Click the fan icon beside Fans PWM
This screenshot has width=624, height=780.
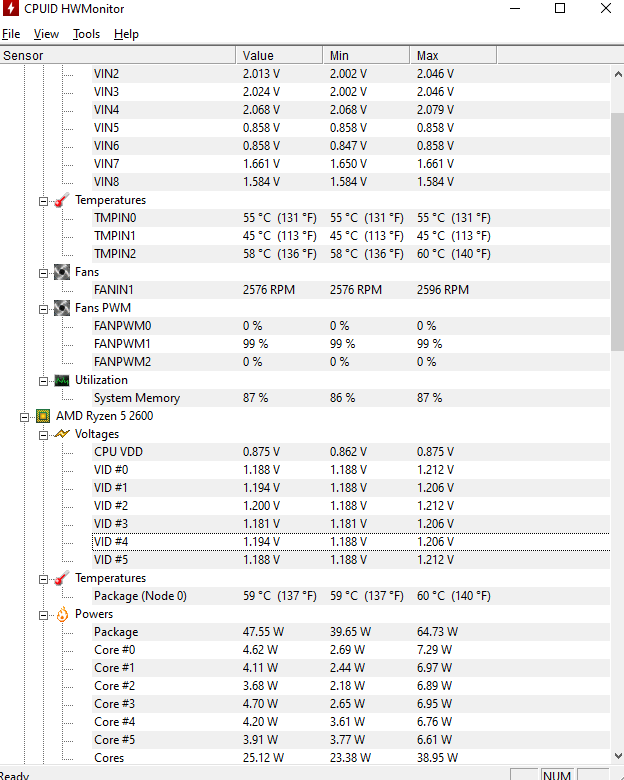(x=62, y=308)
